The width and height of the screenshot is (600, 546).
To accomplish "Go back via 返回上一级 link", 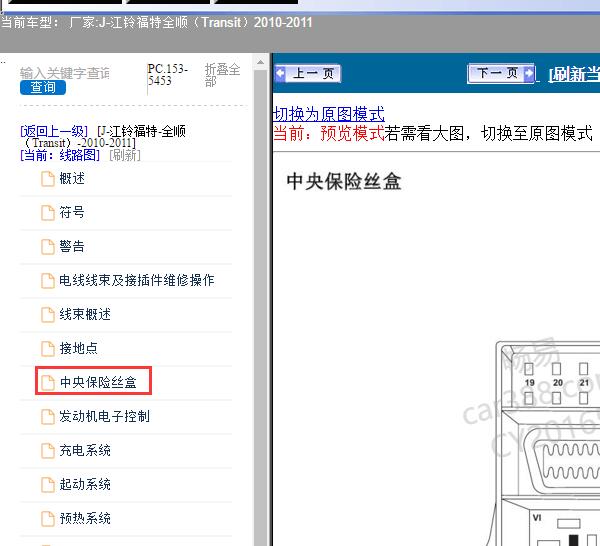I will coord(54,131).
